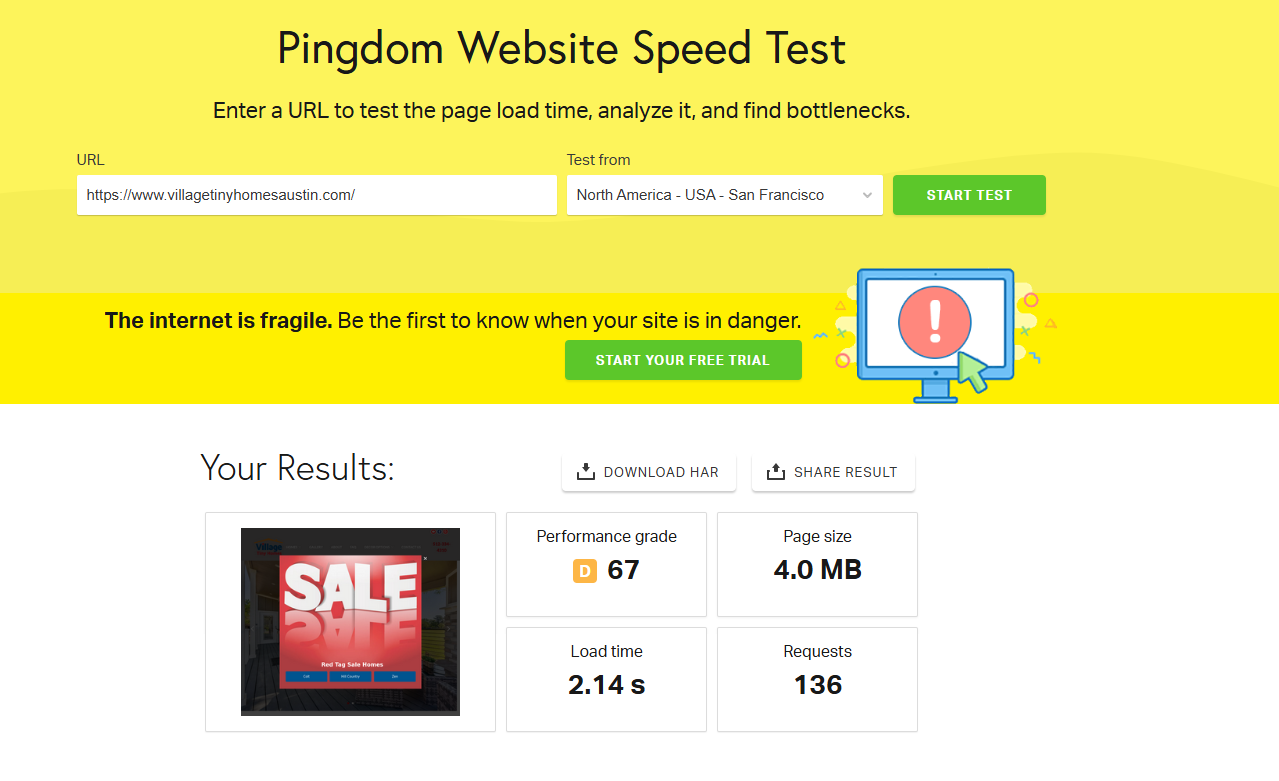1279x781 pixels.
Task: Select the Page size 4.0 MB card
Action: (817, 564)
